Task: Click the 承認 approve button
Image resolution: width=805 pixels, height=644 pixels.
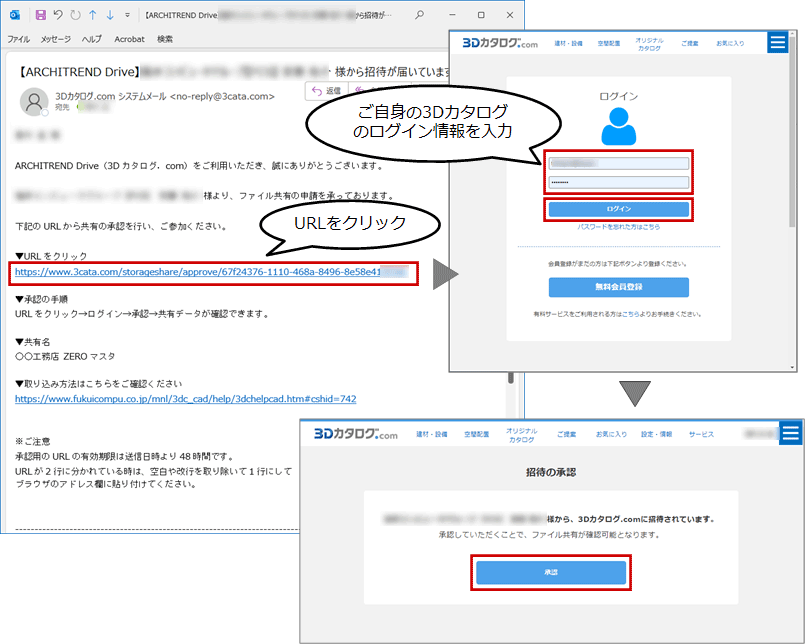Action: click(551, 572)
